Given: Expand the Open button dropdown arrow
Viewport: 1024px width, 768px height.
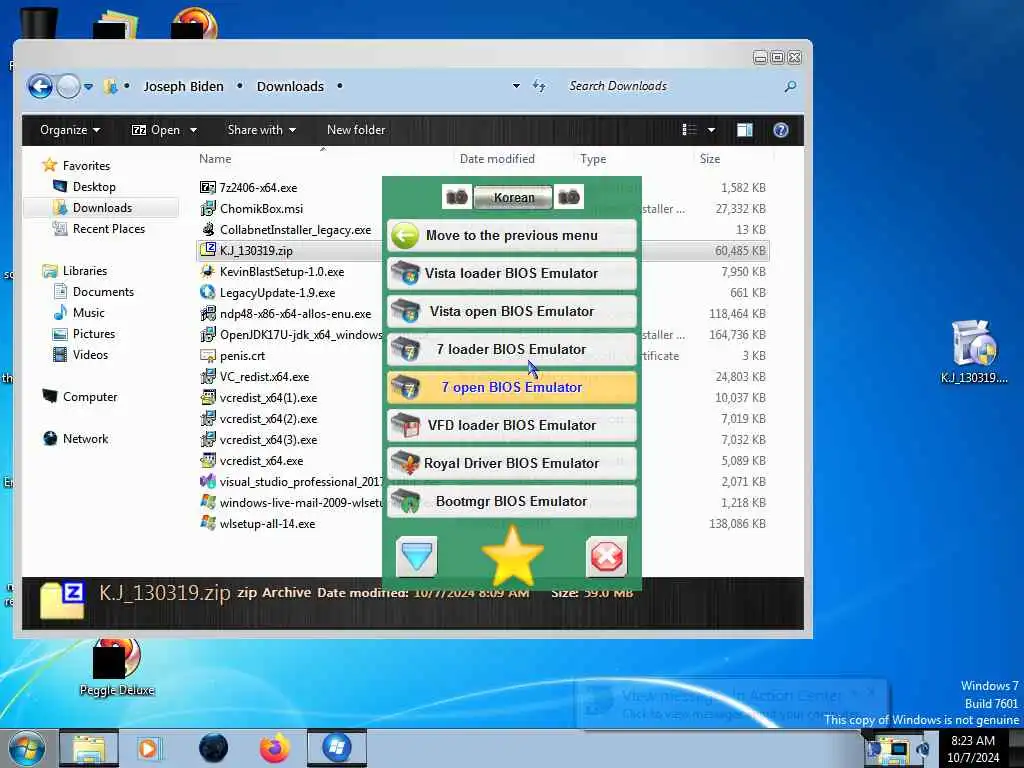Looking at the screenshot, I should click(x=193, y=130).
